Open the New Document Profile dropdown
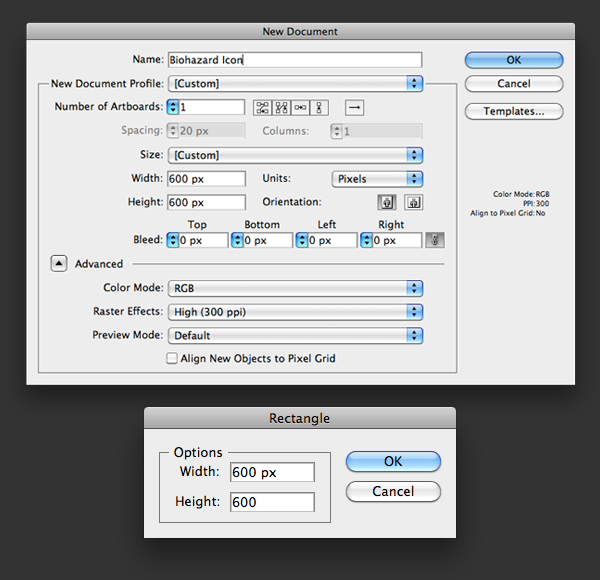Screen dimensions: 600x580 click(x=295, y=84)
